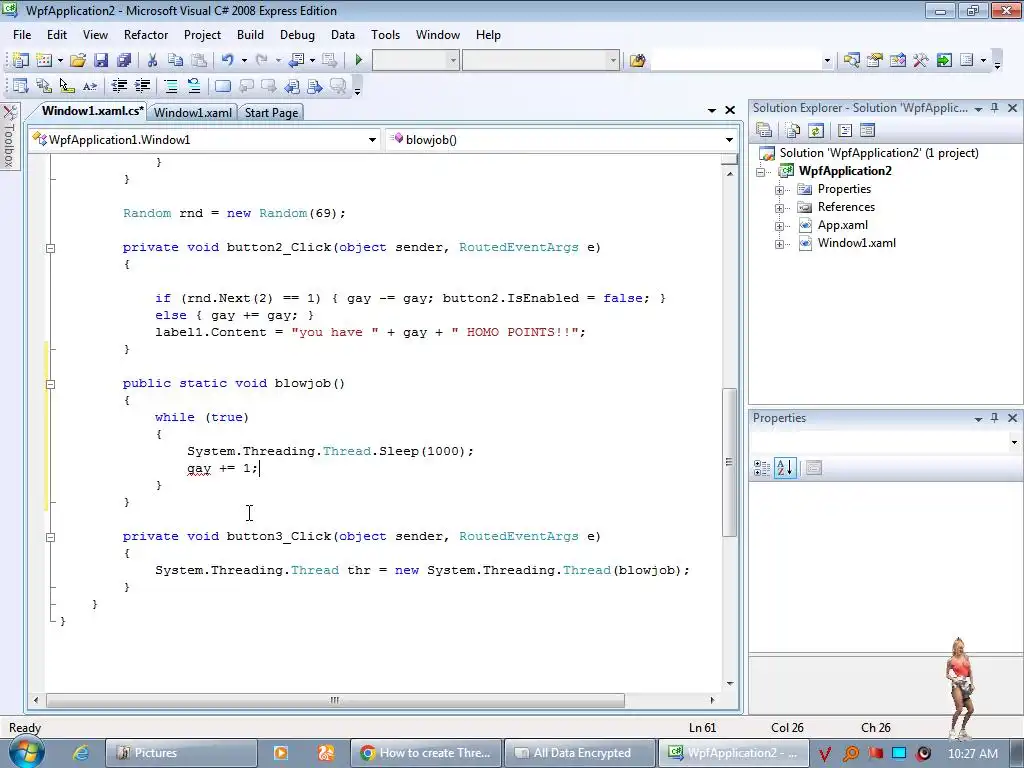Collapse the button2_Click method outline
The height and width of the screenshot is (768, 1024).
(x=50, y=248)
